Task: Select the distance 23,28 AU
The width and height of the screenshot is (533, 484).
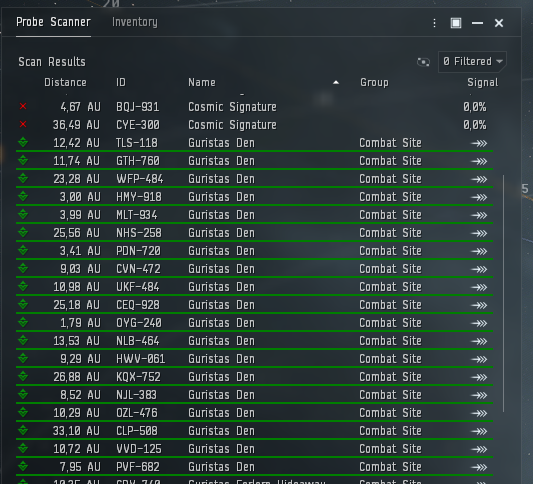Action: click(77, 179)
